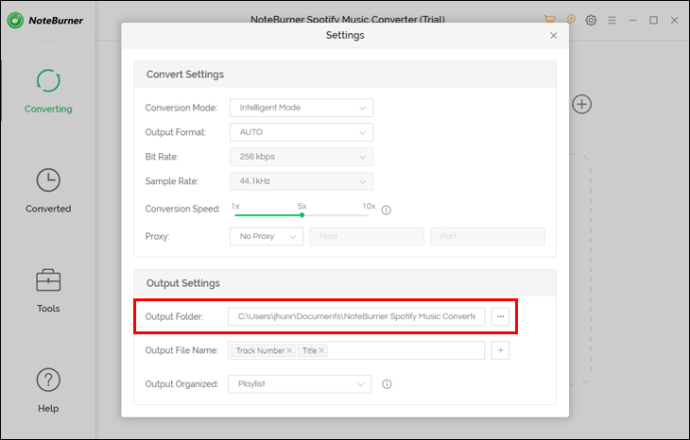Click the 1x speed label

(235, 206)
